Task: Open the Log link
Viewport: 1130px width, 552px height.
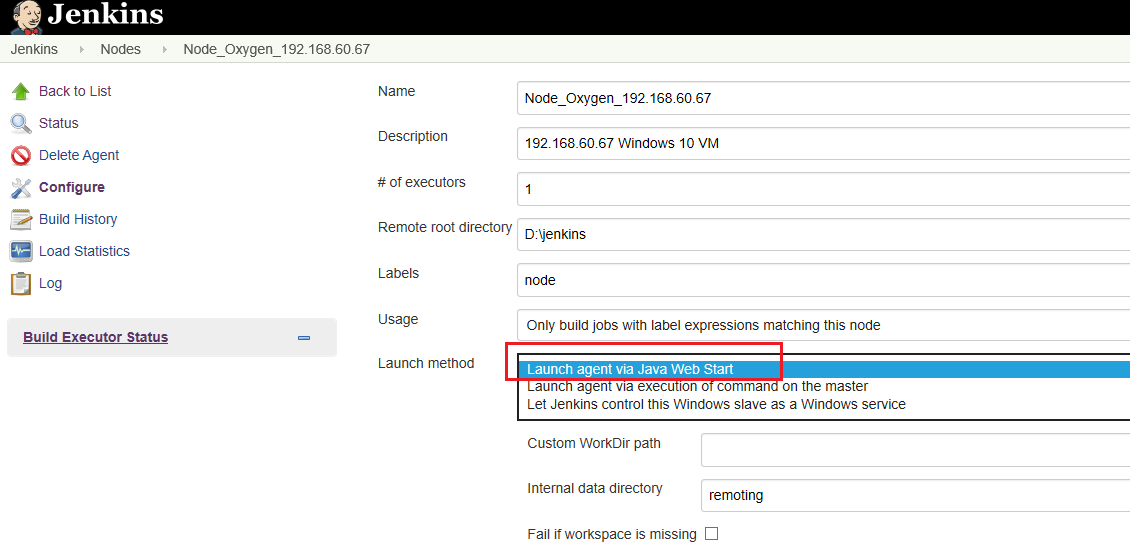Action: tap(50, 283)
